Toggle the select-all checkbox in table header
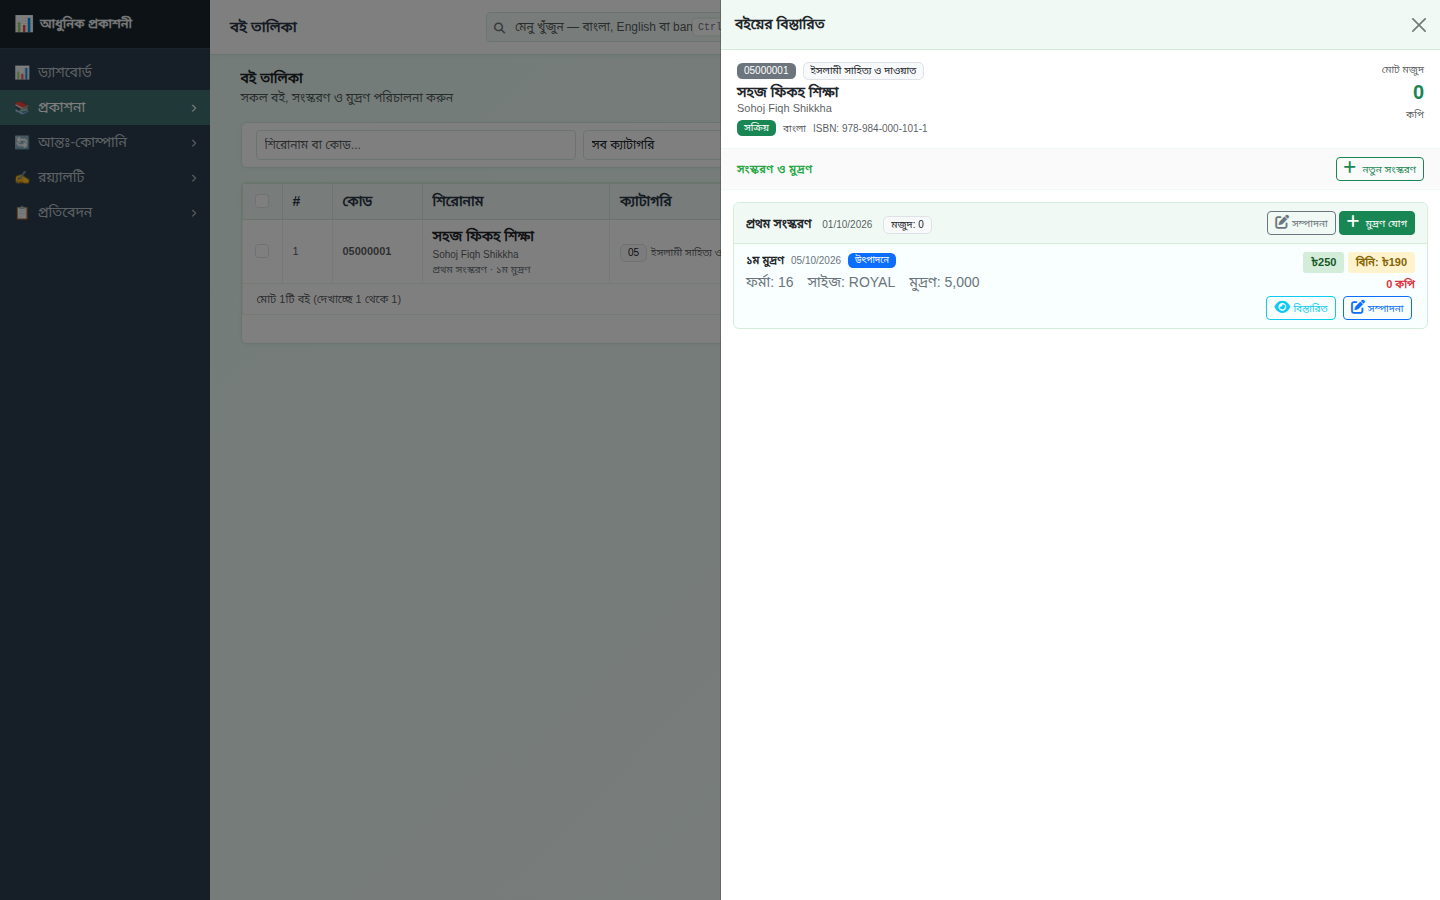Screen dimensions: 1440x900 [x=262, y=201]
